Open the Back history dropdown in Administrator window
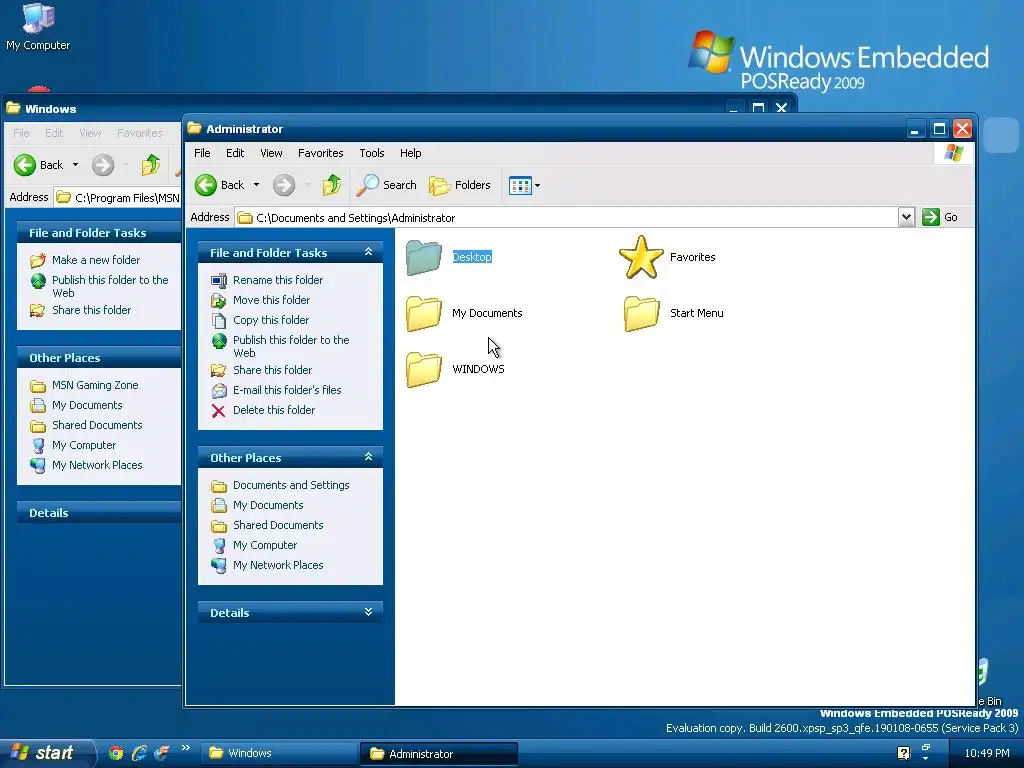The width and height of the screenshot is (1024, 768). pos(256,185)
